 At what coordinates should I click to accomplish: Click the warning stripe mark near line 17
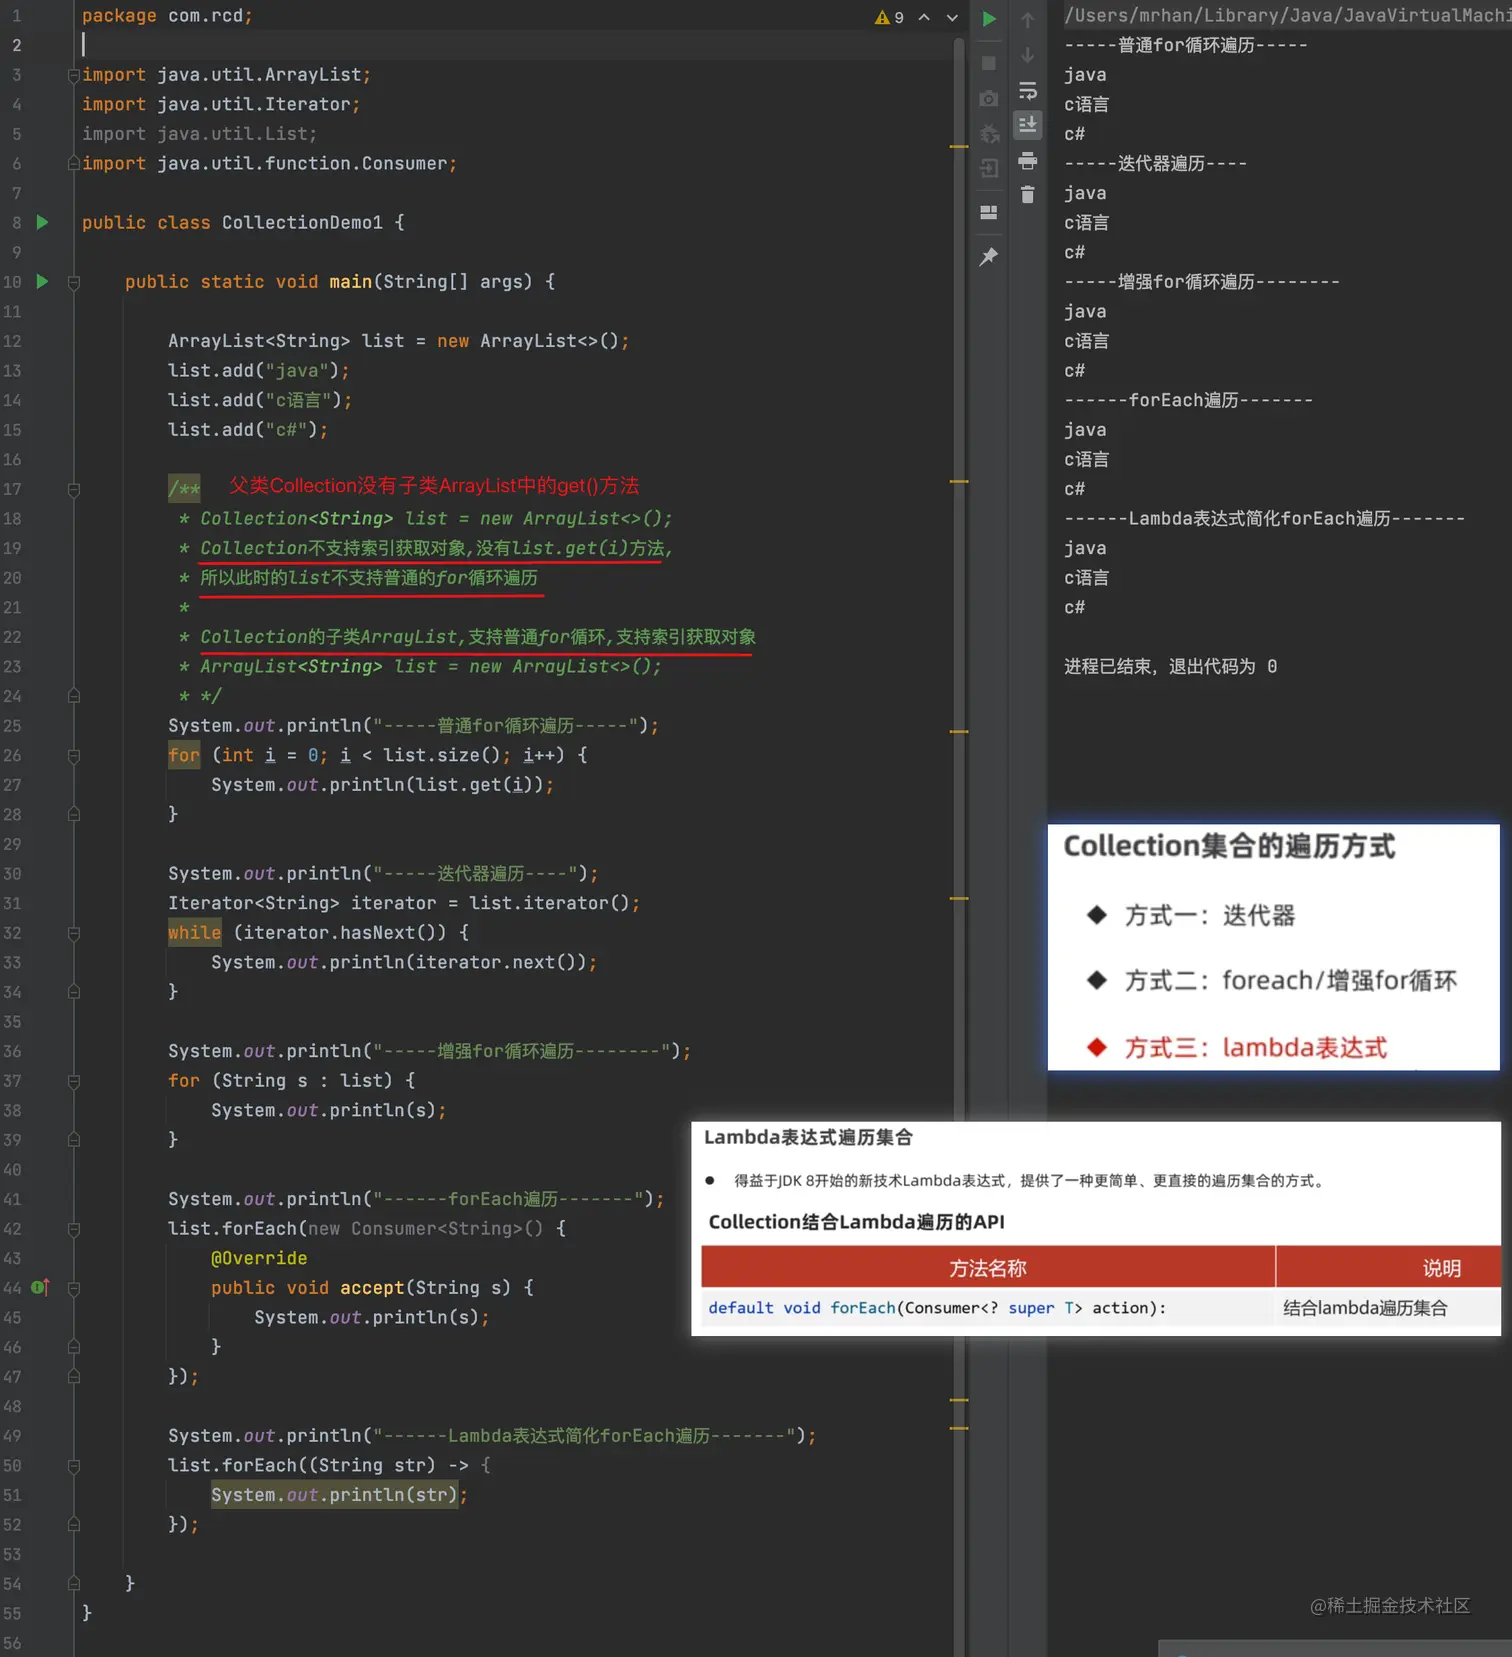(959, 481)
